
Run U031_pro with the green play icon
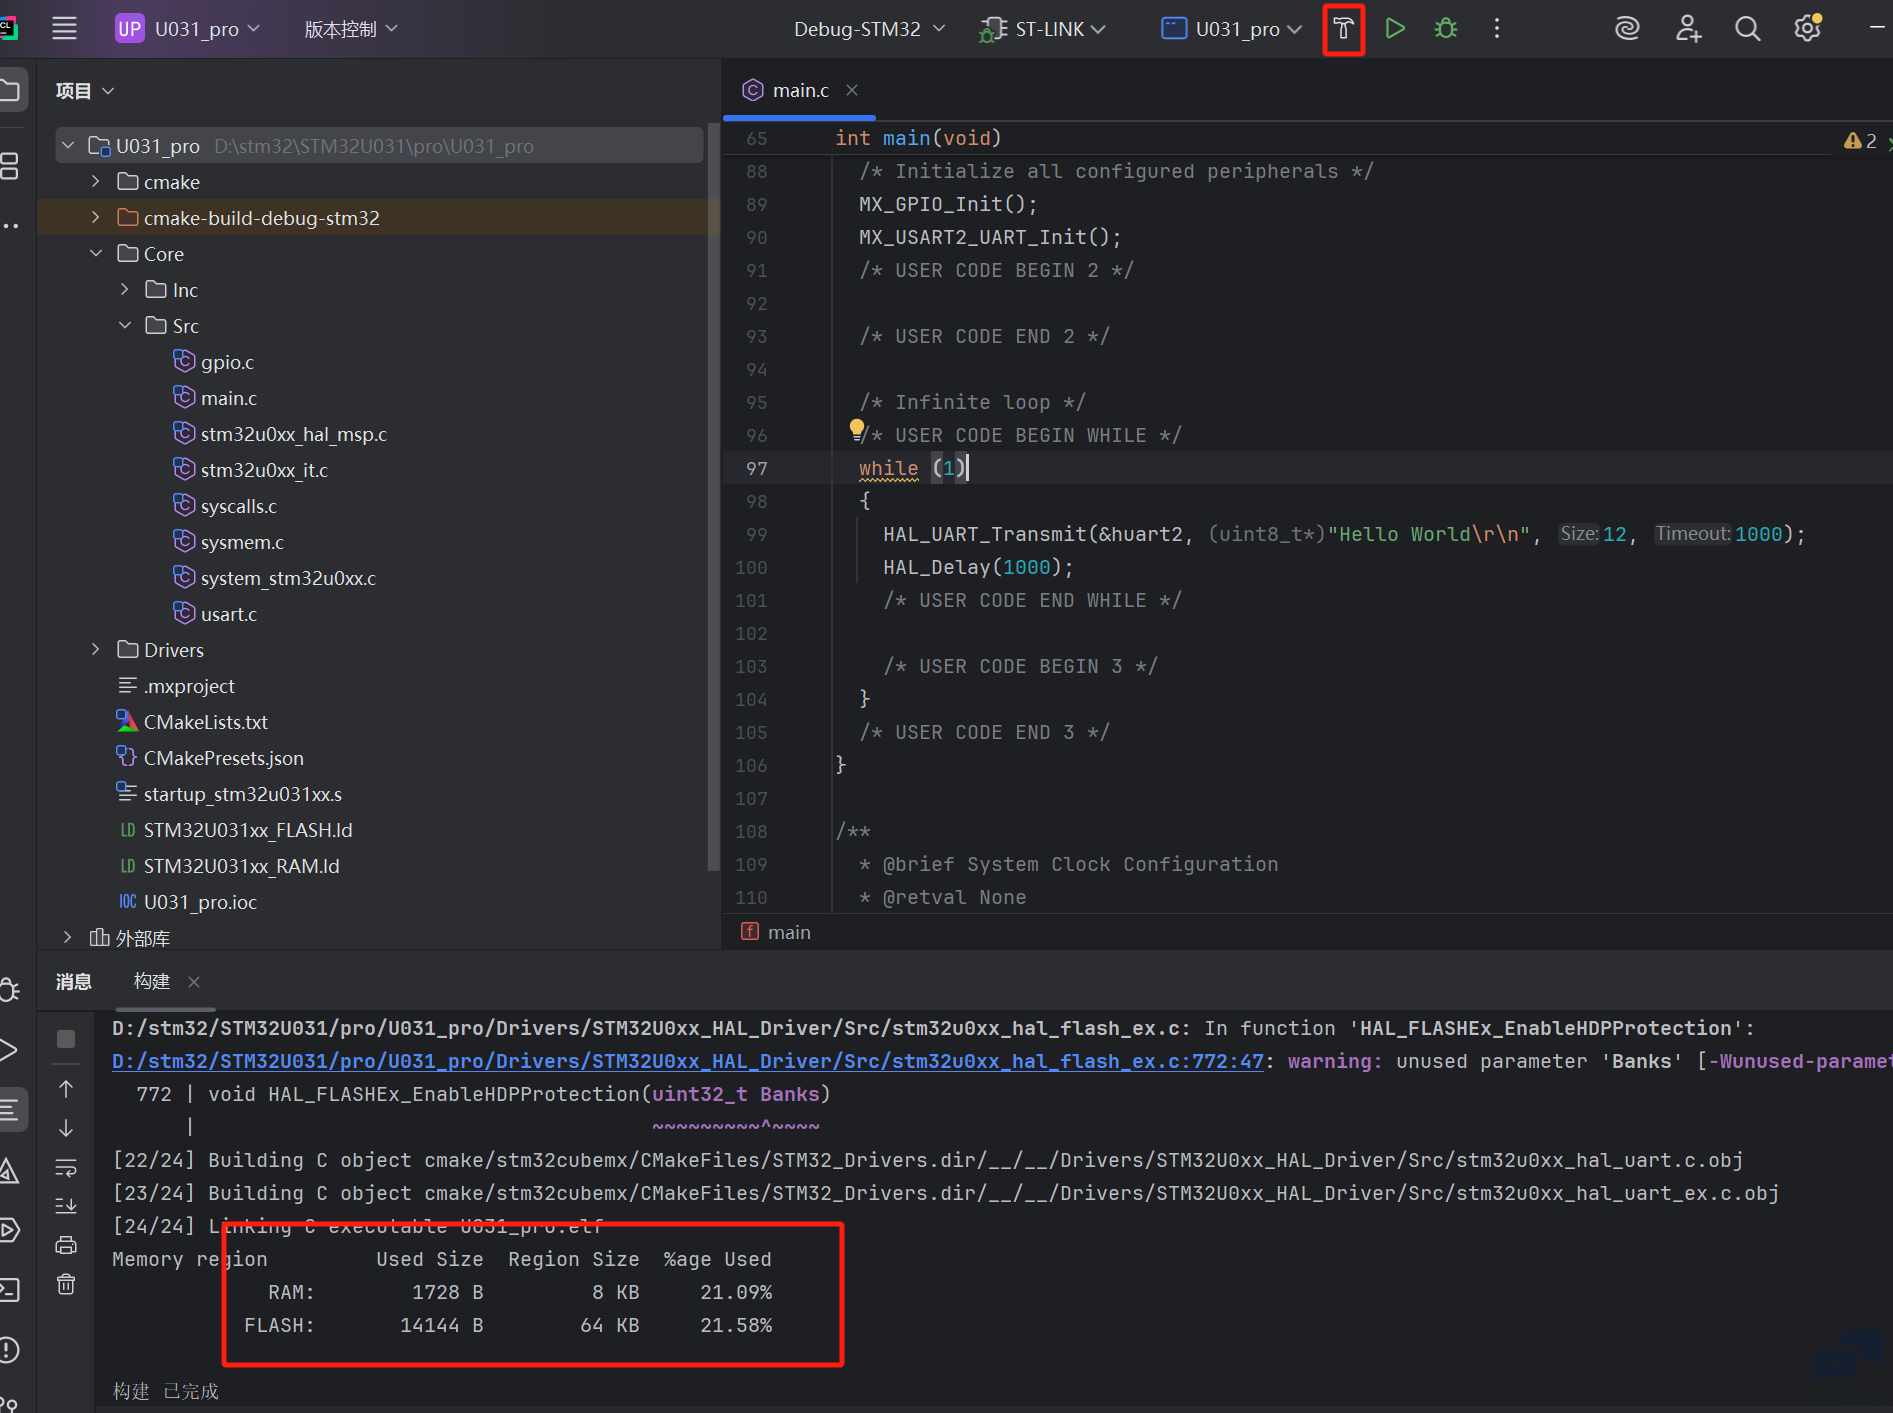(x=1395, y=29)
